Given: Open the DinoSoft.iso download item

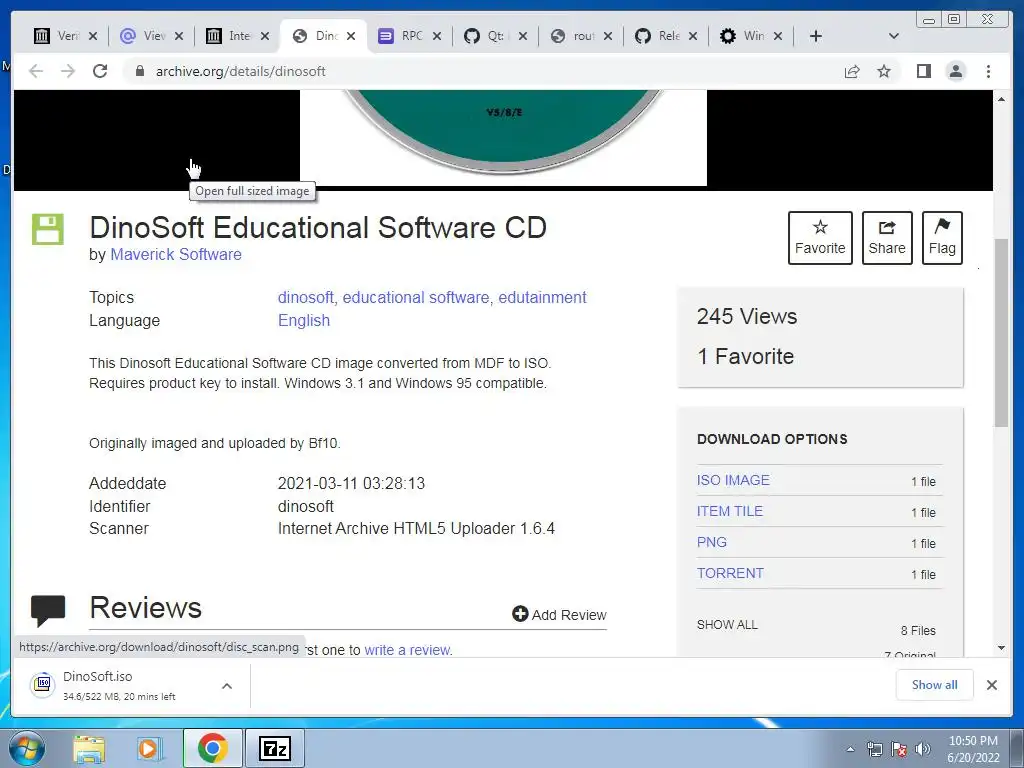Looking at the screenshot, I should click(x=120, y=685).
